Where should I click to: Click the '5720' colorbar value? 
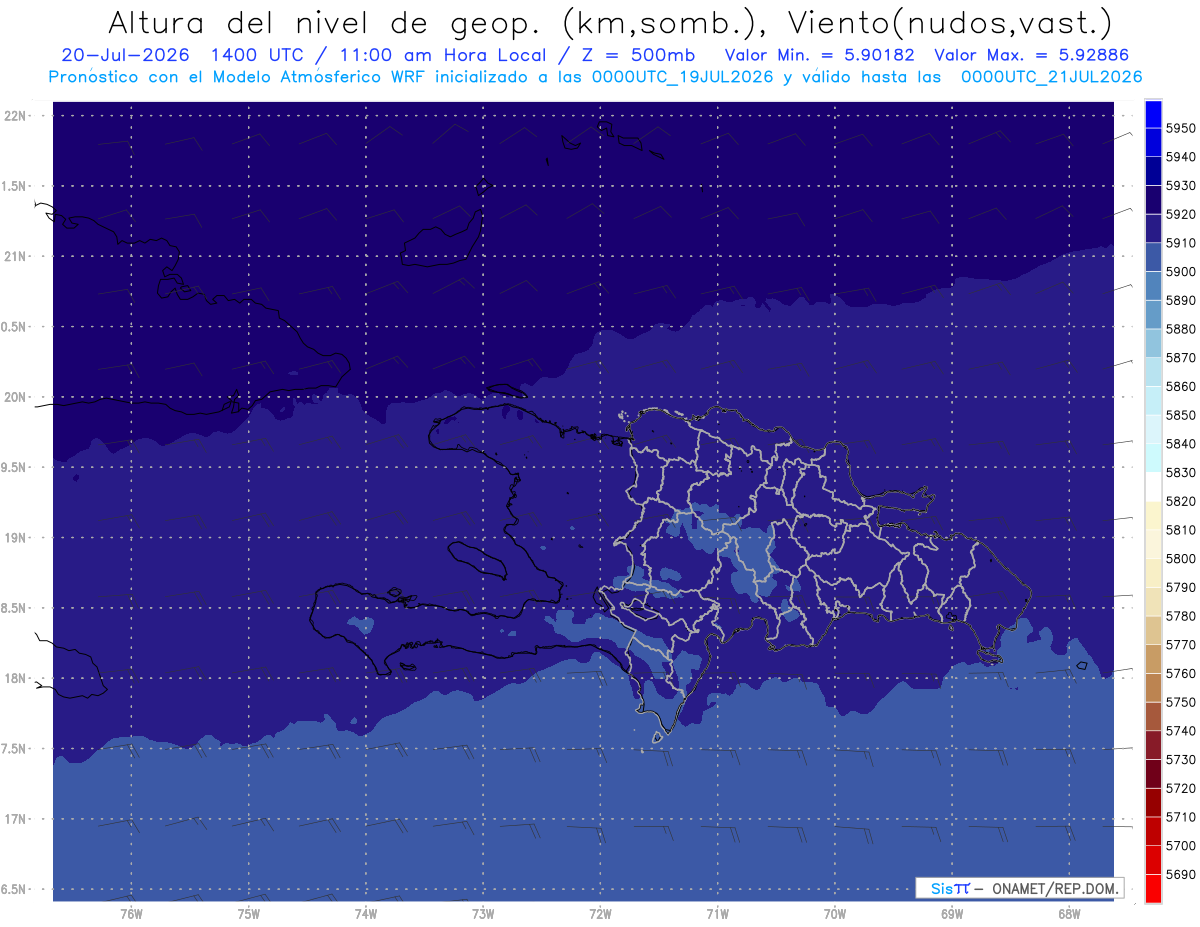tap(1181, 788)
